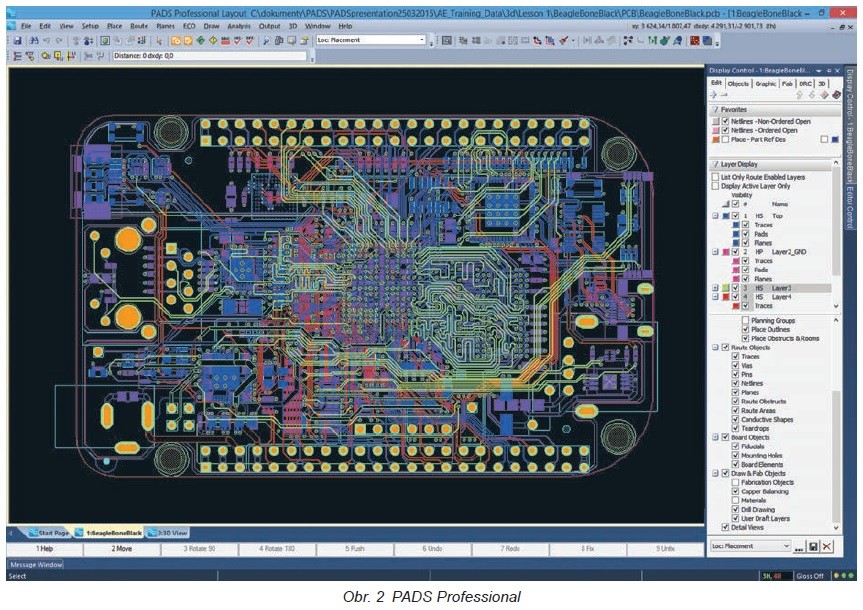This screenshot has height=610, width=863.
Task: Click the Layer2_GND traces color swatch
Action: [736, 261]
